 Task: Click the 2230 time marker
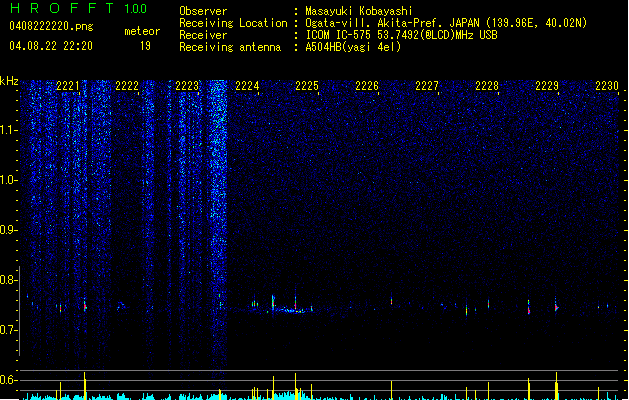607,86
